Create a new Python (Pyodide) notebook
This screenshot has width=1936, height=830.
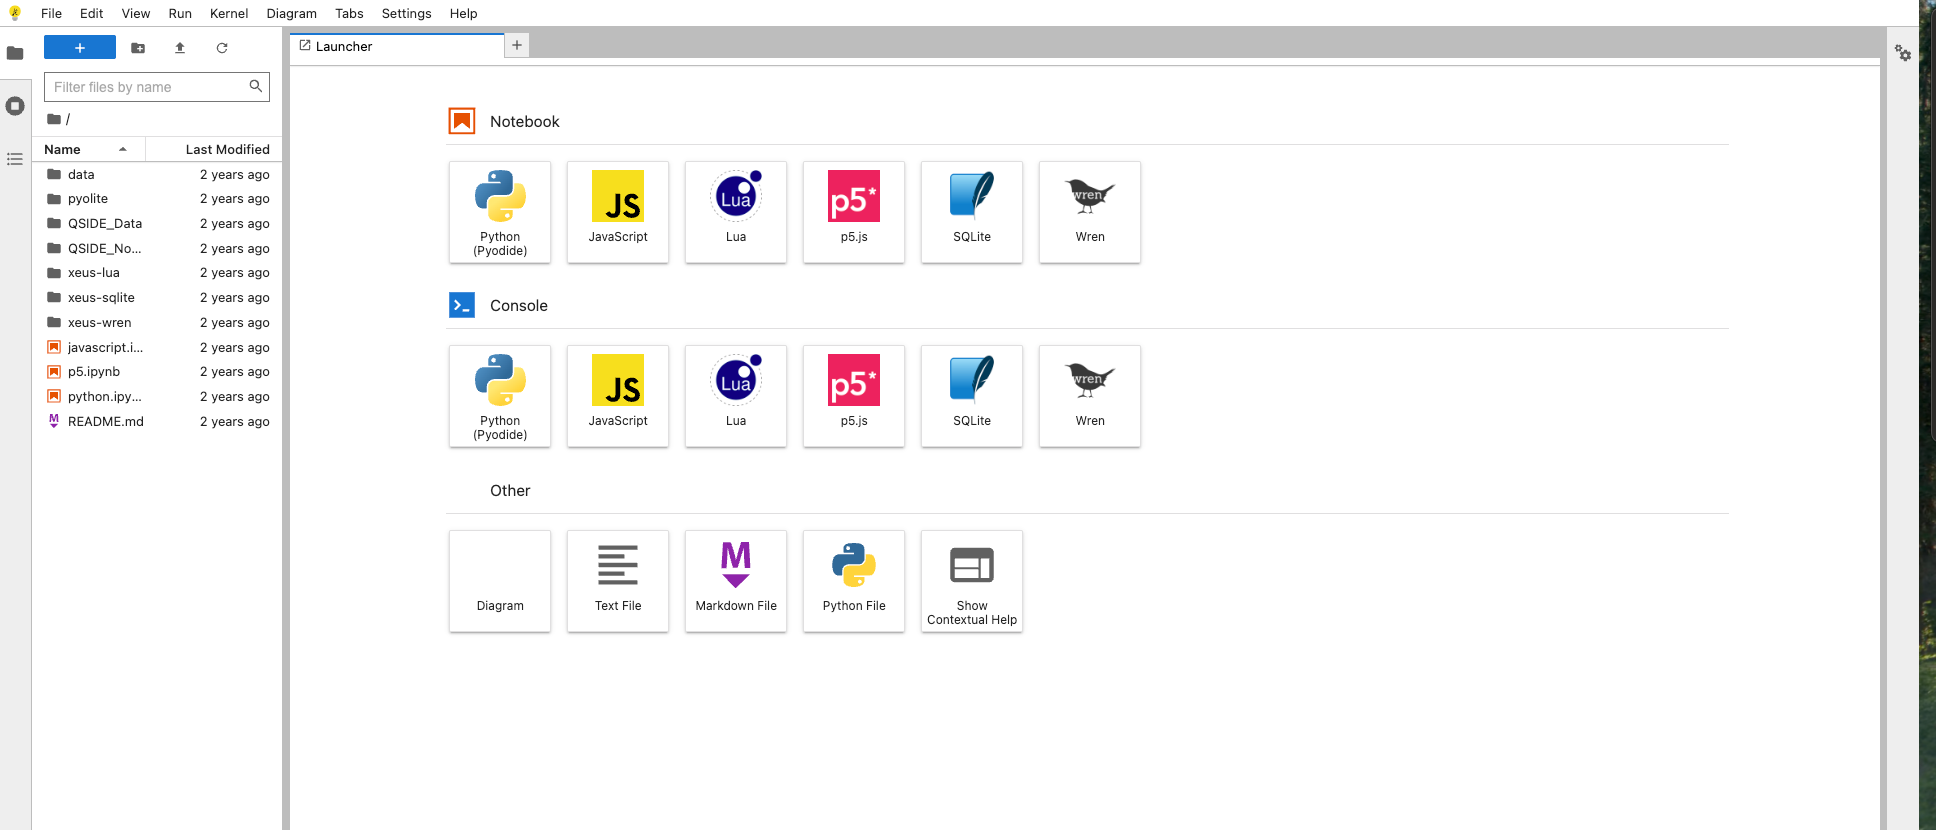pos(500,212)
